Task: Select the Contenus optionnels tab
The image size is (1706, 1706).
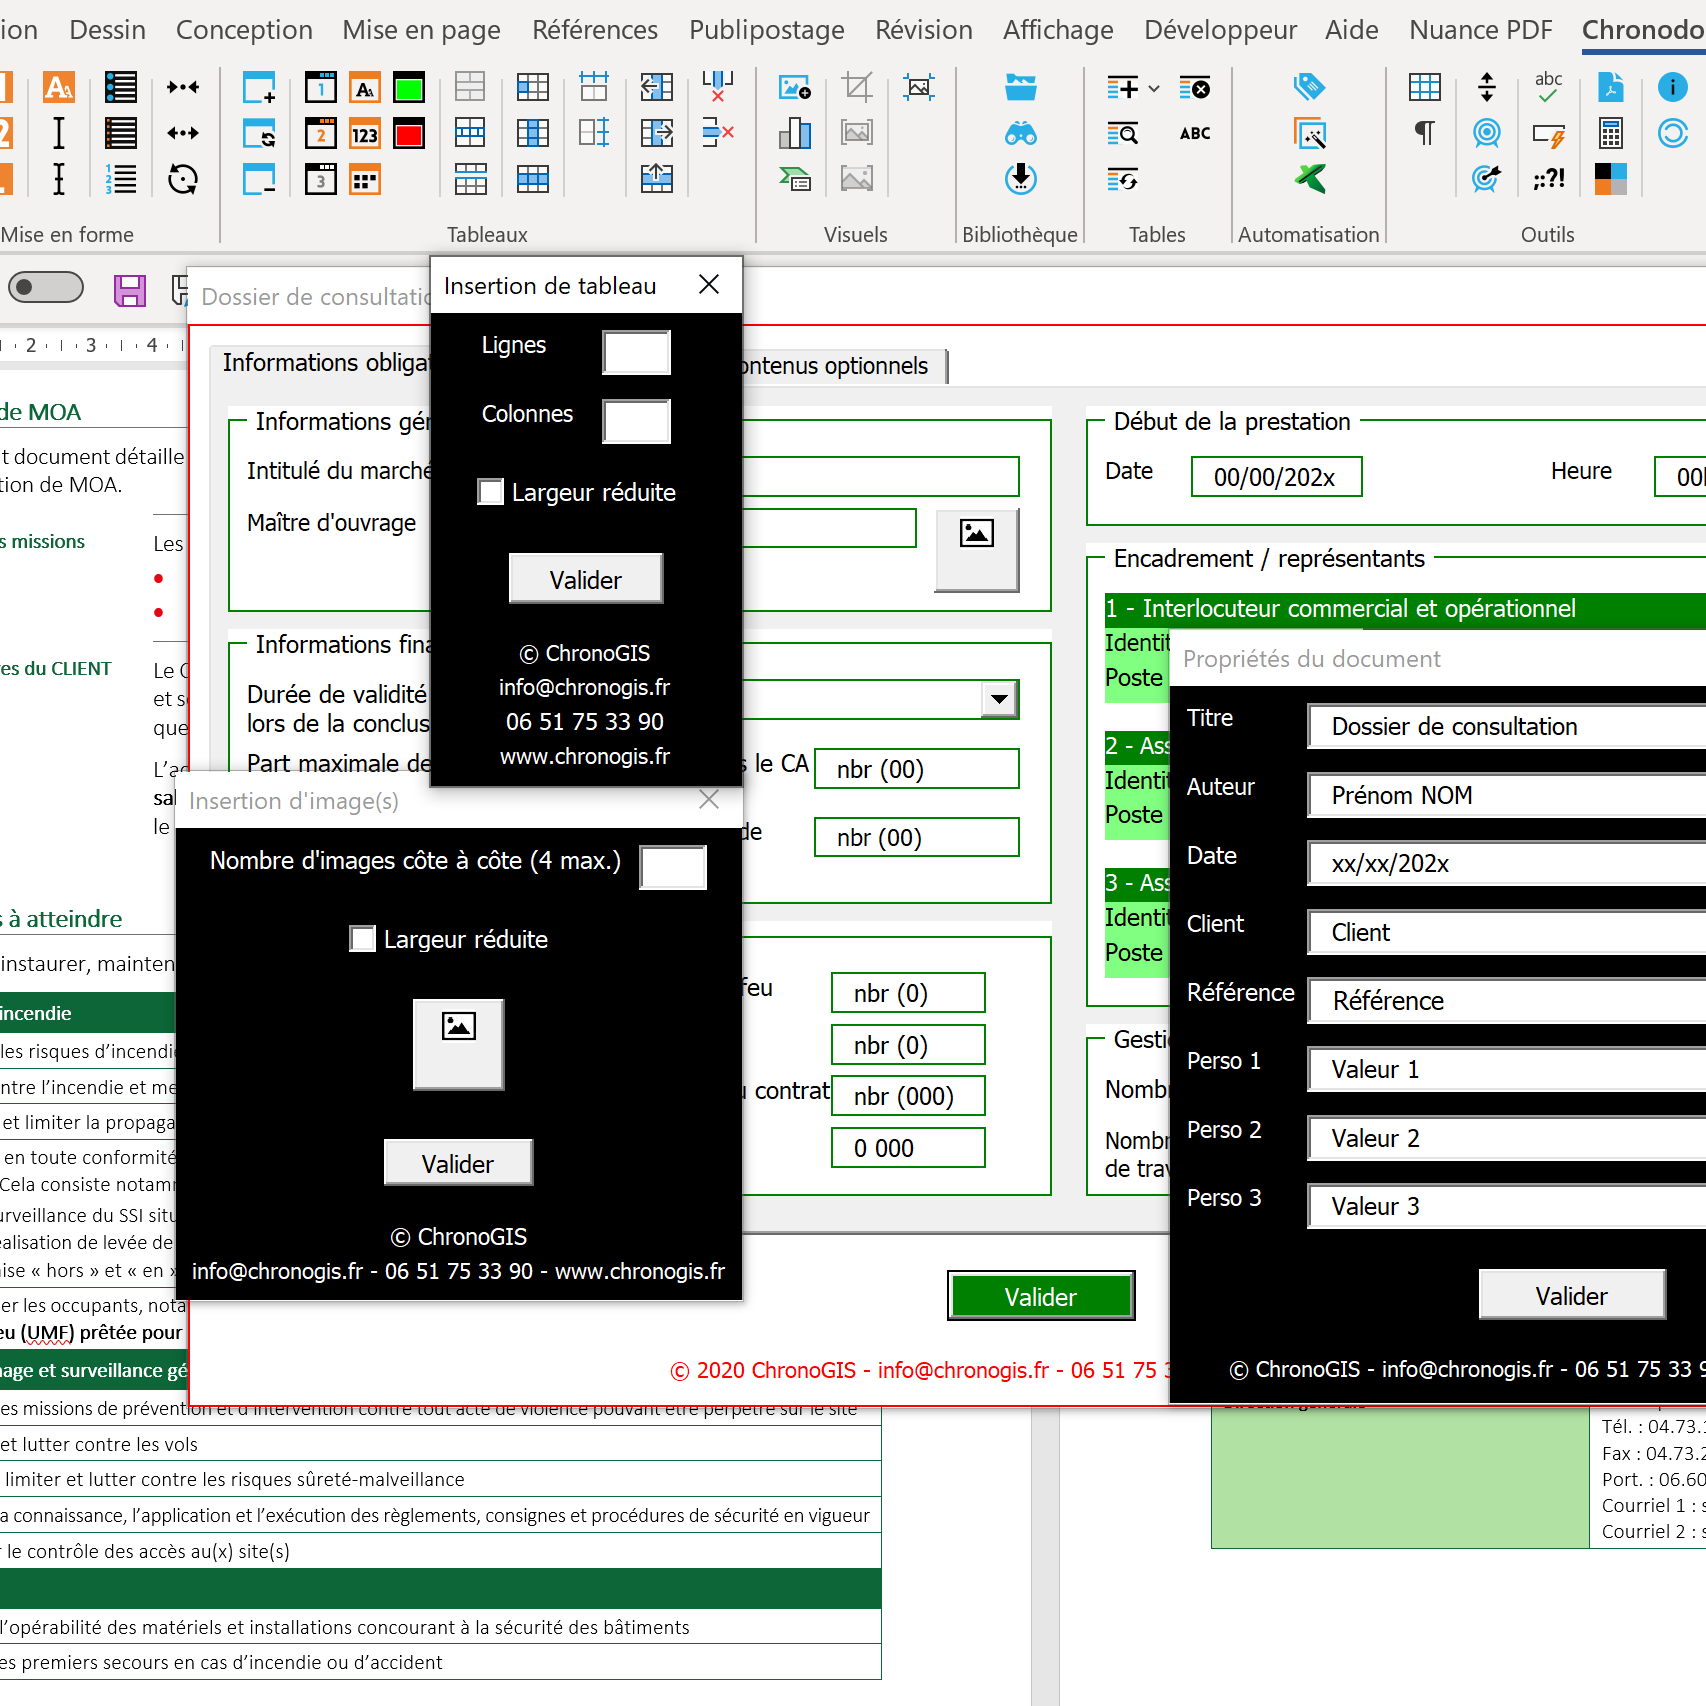Action: coord(845,366)
